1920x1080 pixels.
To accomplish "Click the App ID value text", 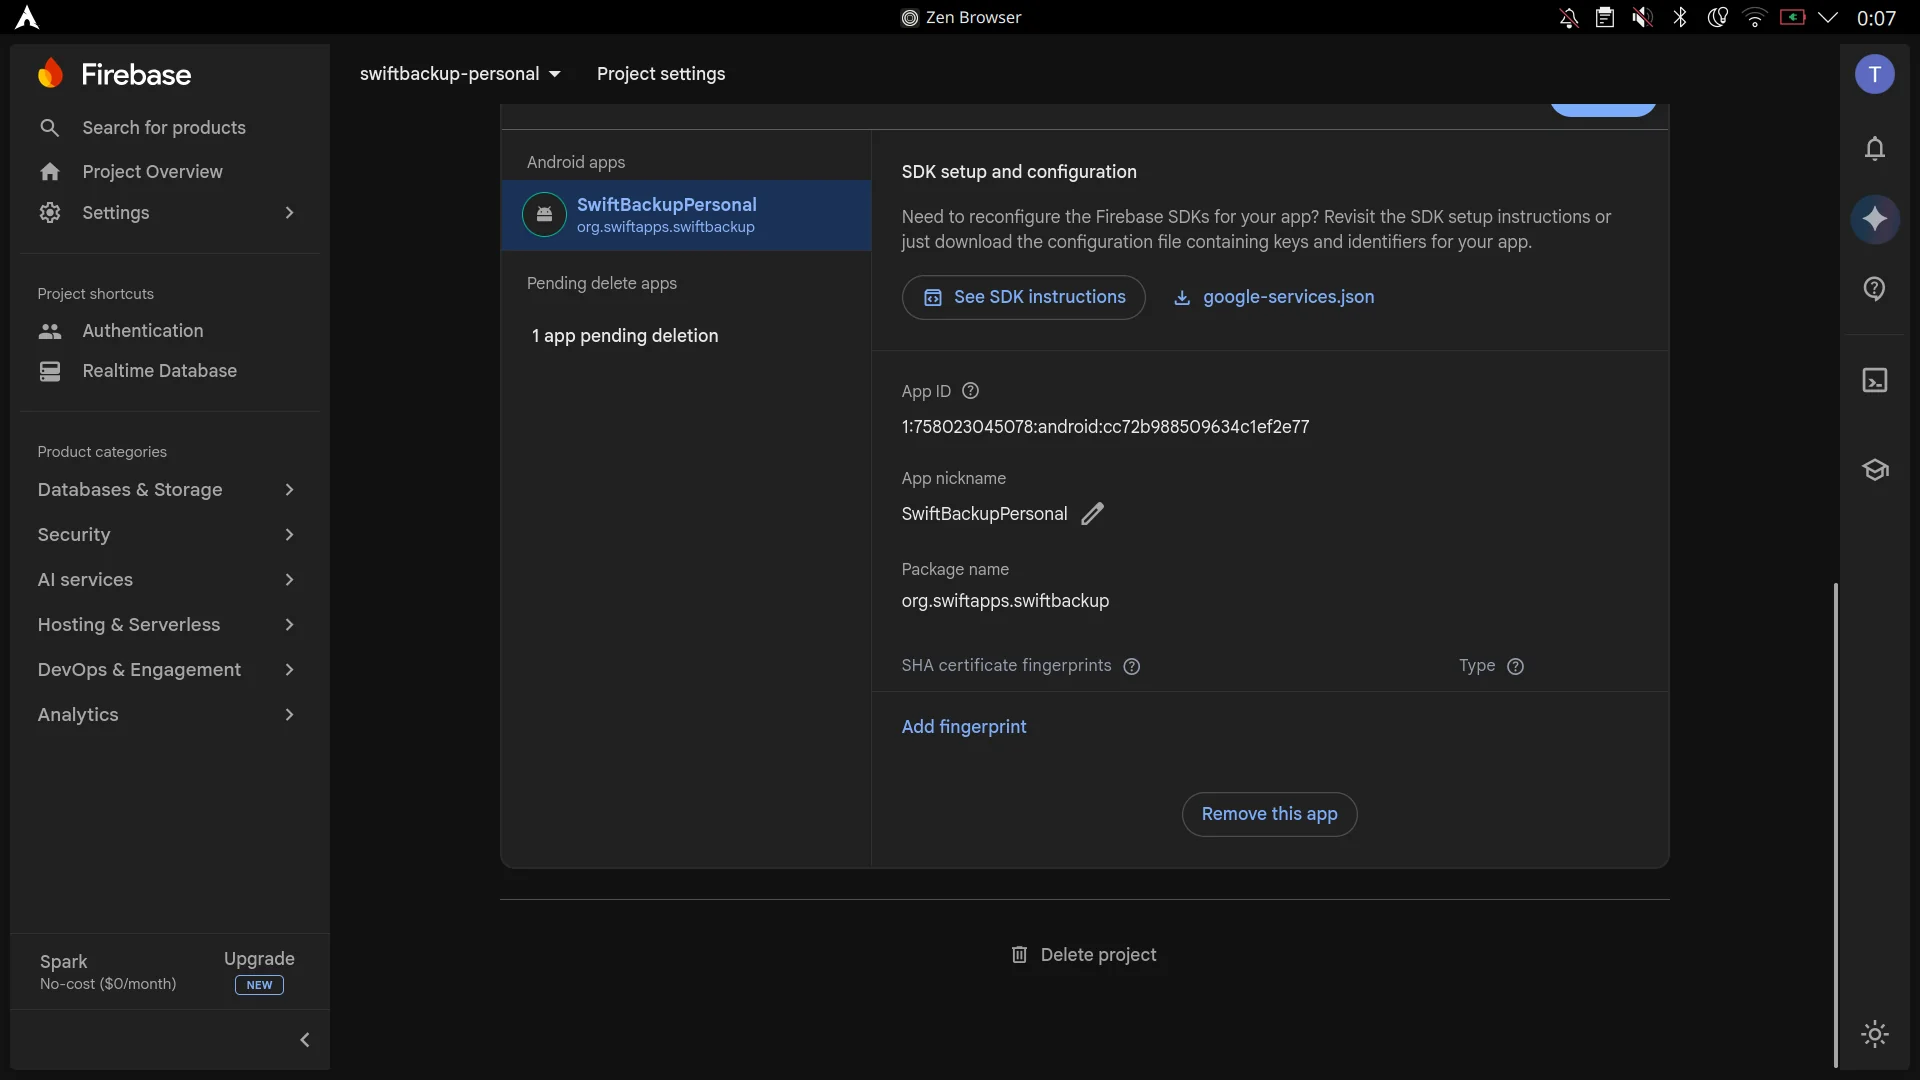I will pyautogui.click(x=1105, y=427).
